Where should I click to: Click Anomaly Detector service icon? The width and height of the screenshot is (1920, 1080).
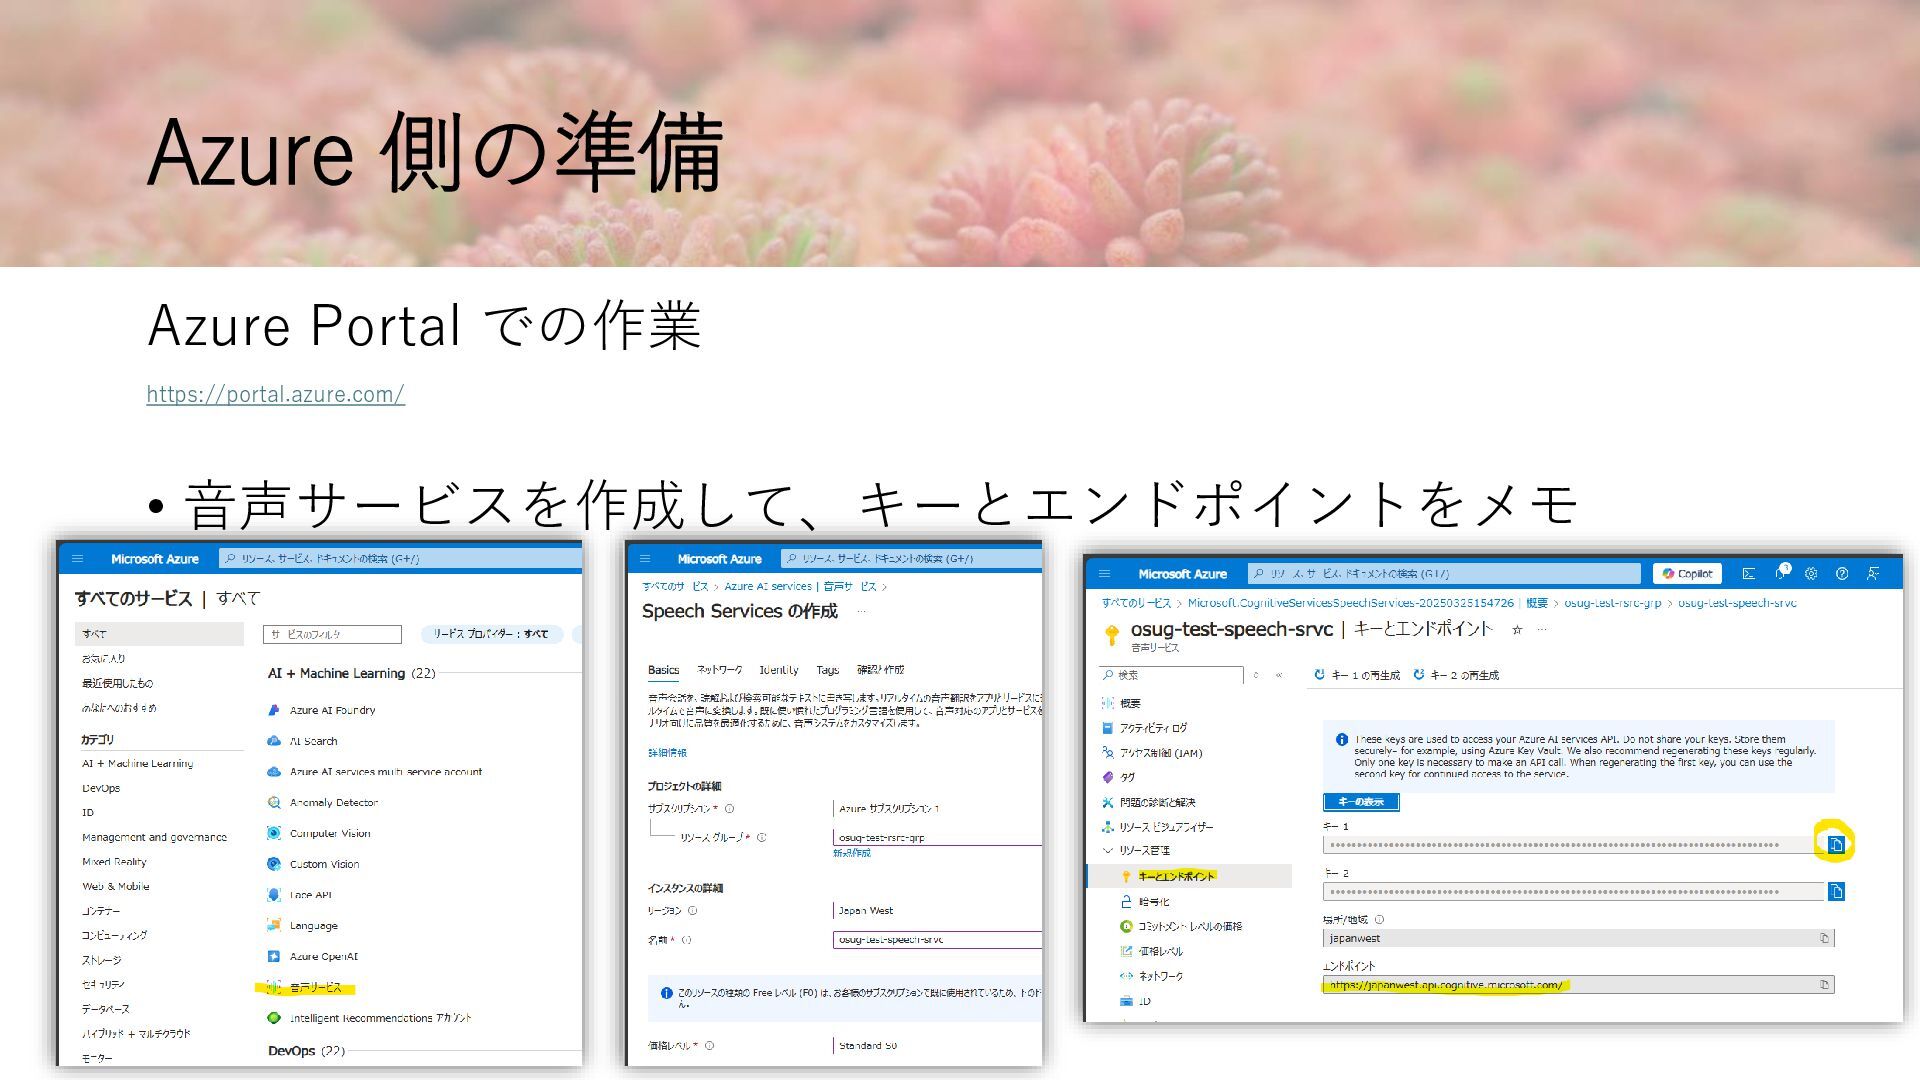274,803
